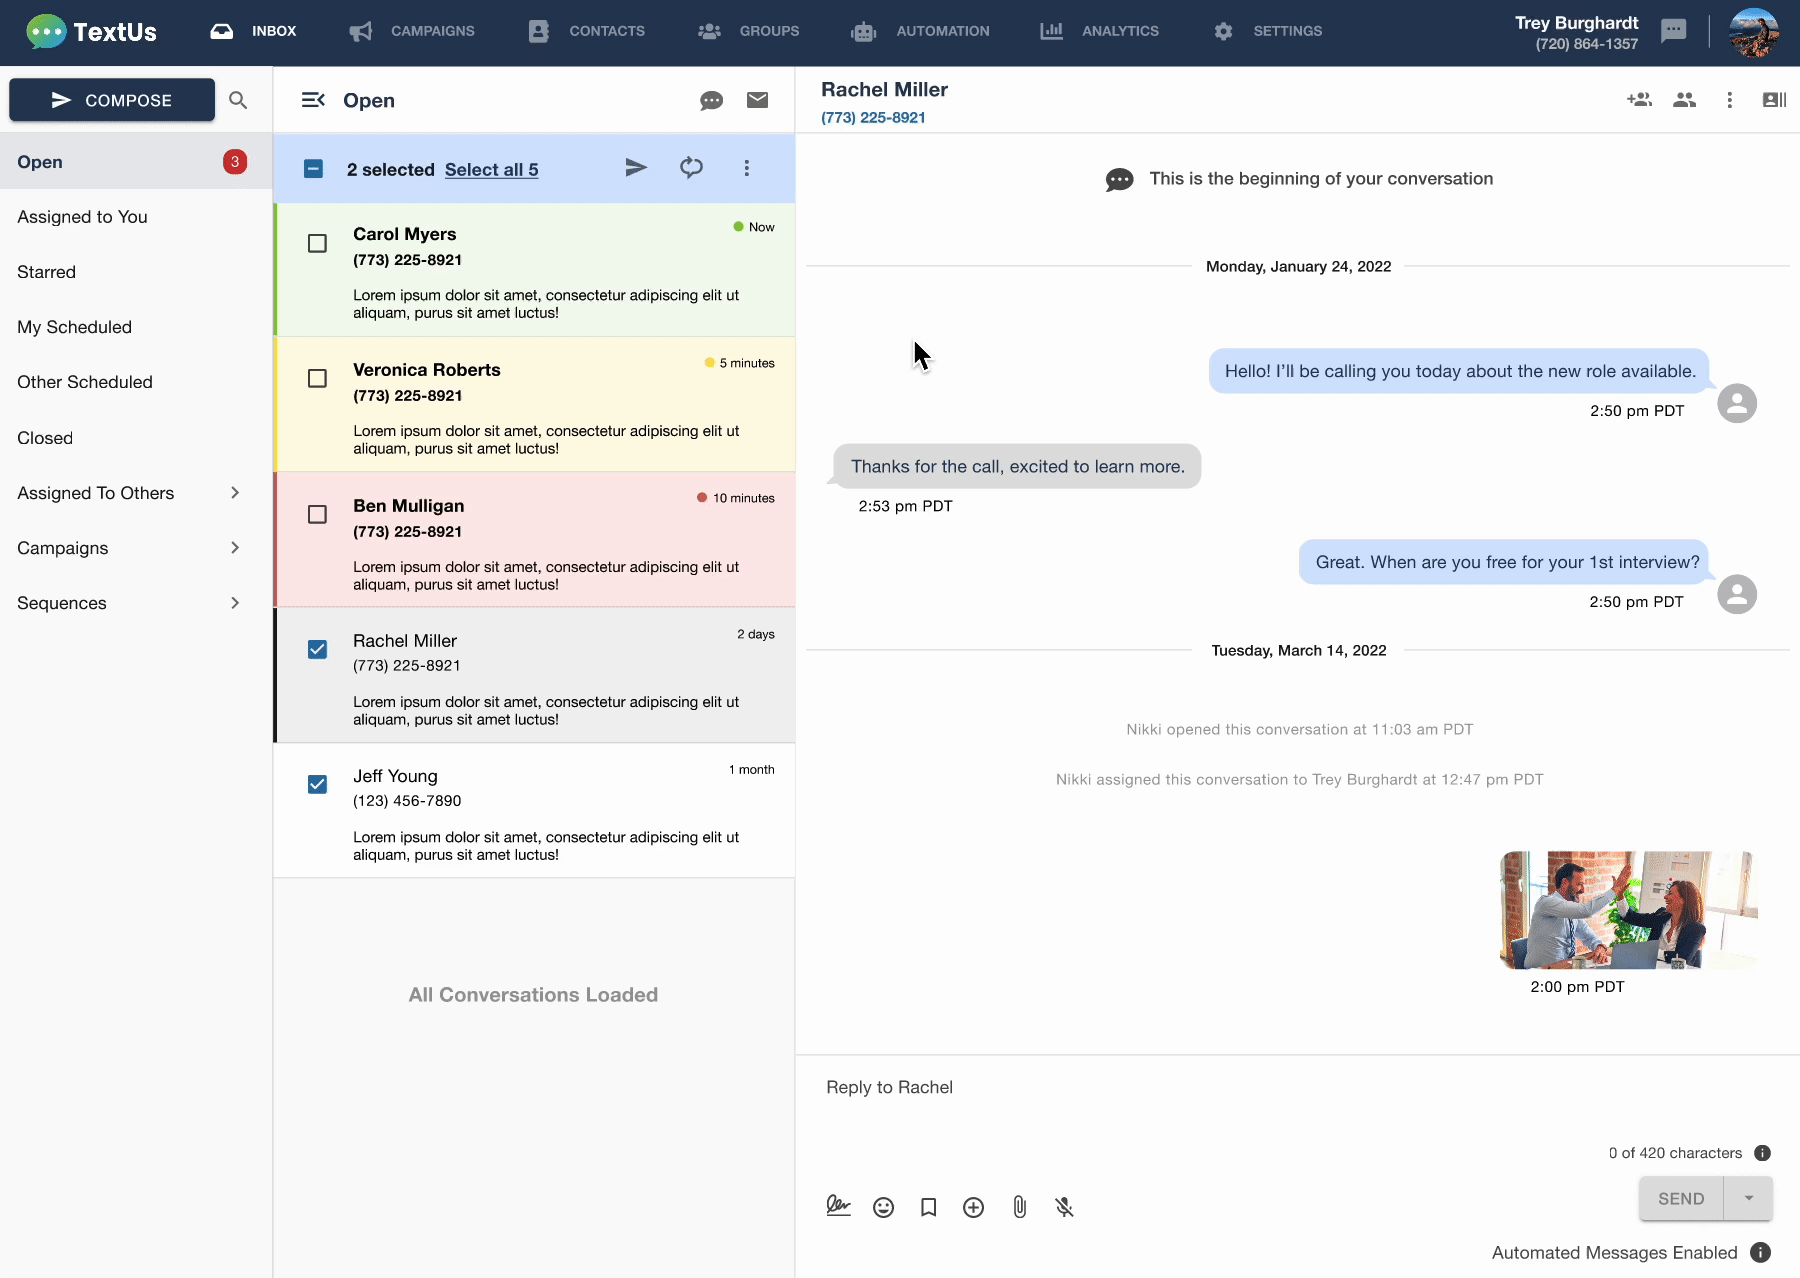This screenshot has width=1800, height=1278.
Task: Click the Automated Messages Enabled info icon
Action: tap(1761, 1252)
